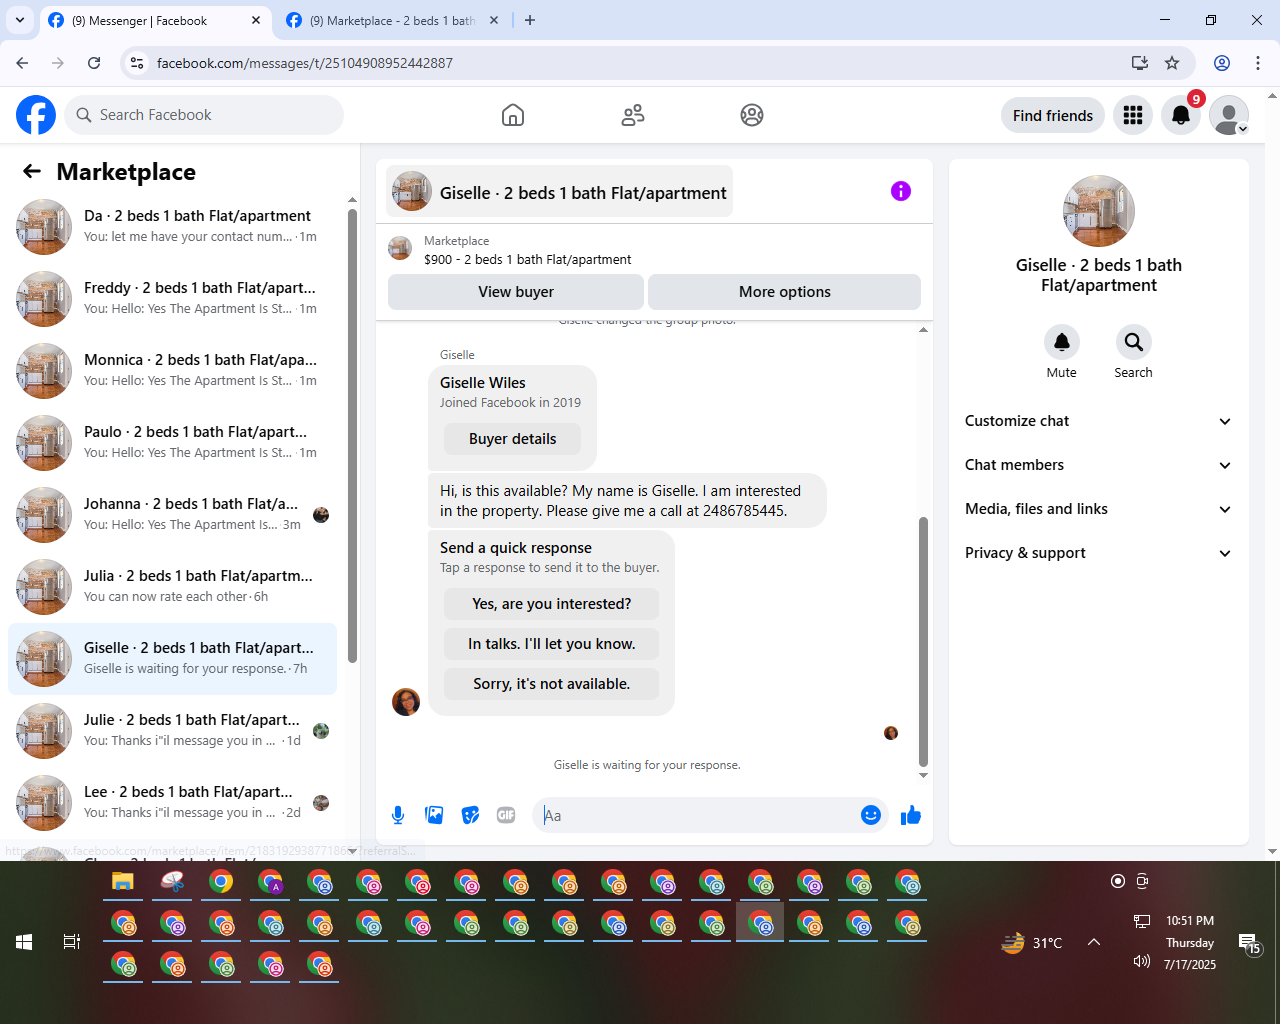
Task: Bookmark this page with the star
Action: click(x=1172, y=63)
